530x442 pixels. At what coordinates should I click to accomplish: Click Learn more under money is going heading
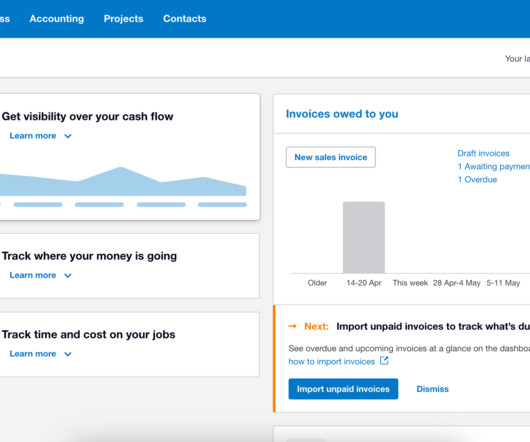[33, 275]
